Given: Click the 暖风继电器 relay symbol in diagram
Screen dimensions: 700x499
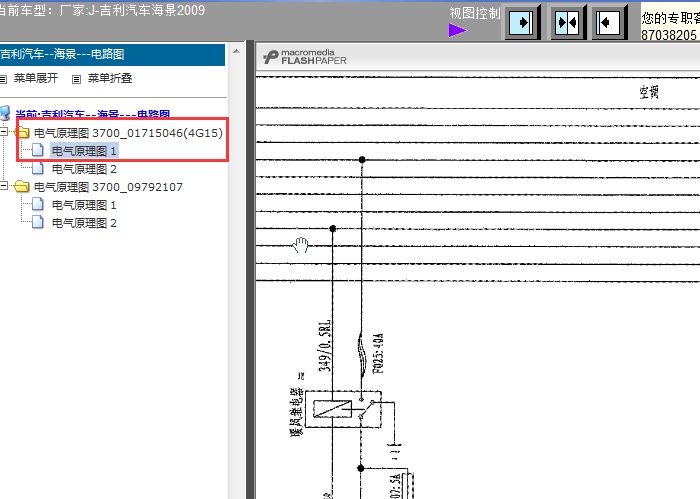Looking at the screenshot, I should [x=343, y=409].
